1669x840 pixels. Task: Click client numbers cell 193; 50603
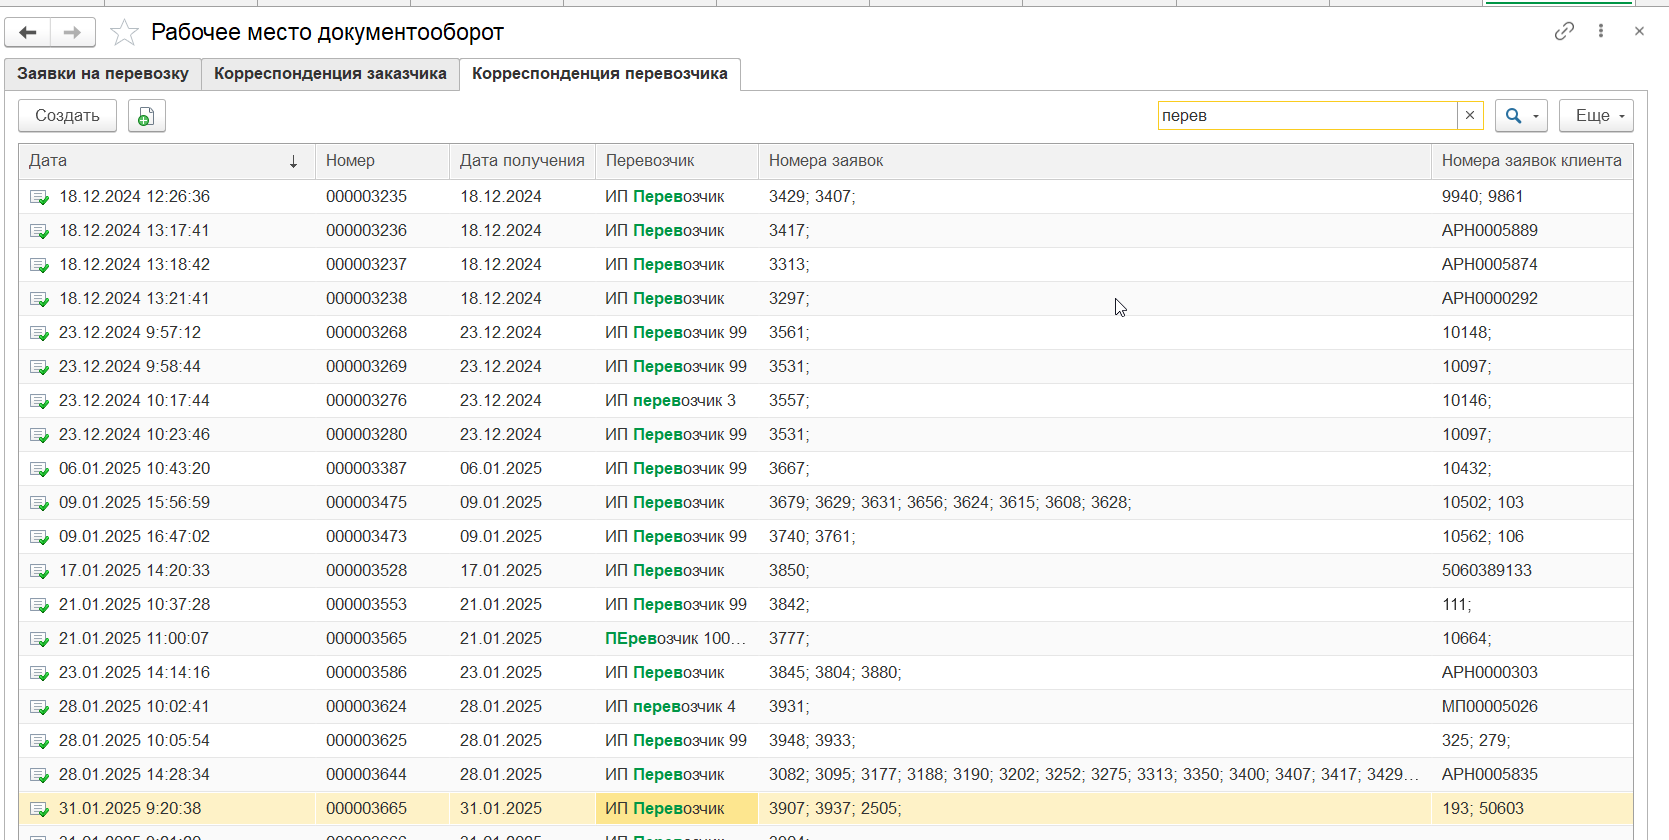[x=1532, y=809]
